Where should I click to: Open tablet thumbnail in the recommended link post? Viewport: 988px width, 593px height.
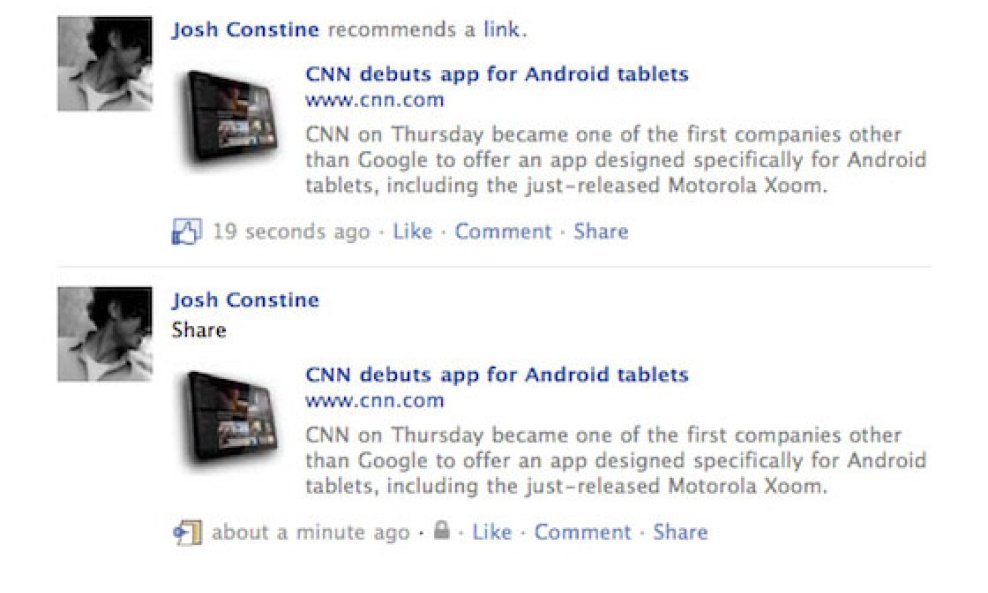click(229, 118)
